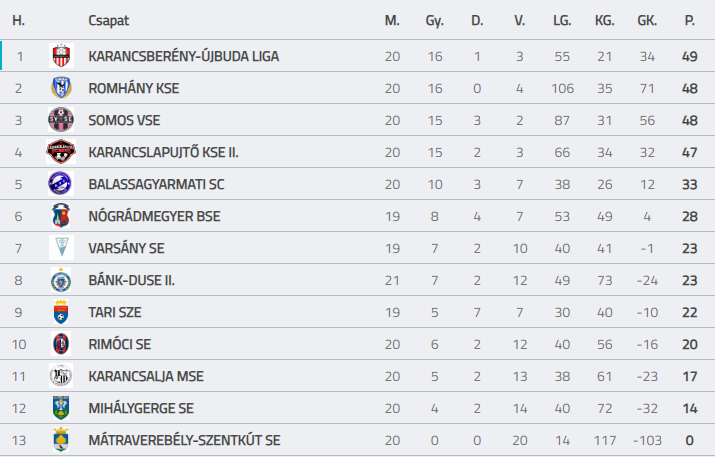Sort table by the P. points column
The width and height of the screenshot is (715, 457).
coord(689,21)
